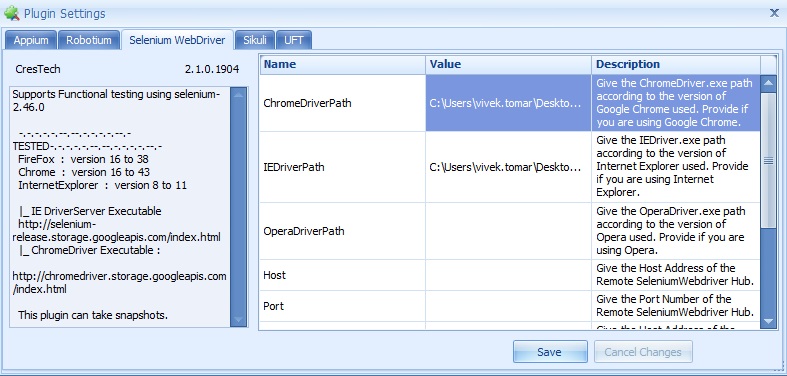This screenshot has height=376, width=787.
Task: Click the ChromeDriver.exe path description cell
Action: coord(676,103)
